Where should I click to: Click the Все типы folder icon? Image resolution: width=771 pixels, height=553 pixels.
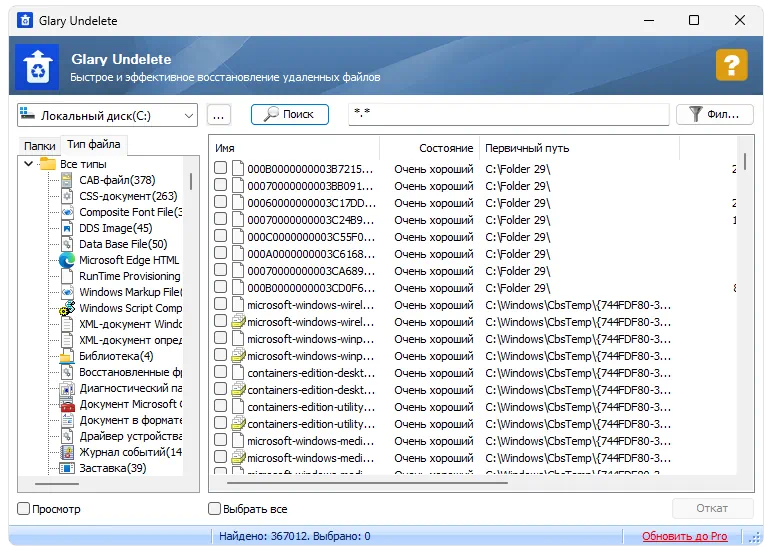tap(48, 163)
